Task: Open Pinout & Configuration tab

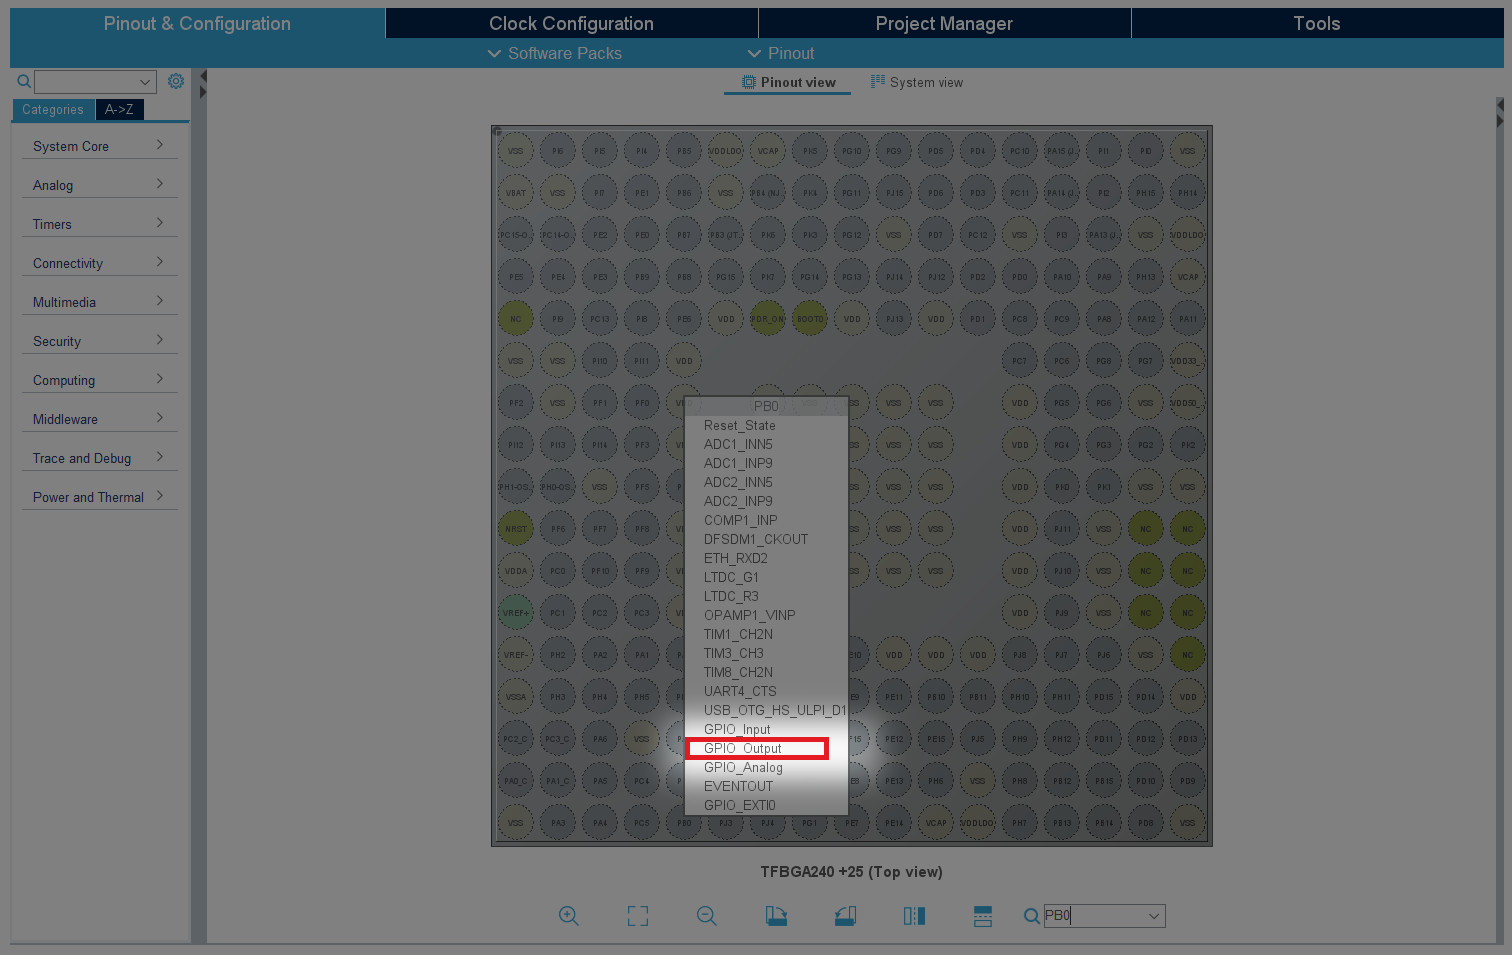Action: [197, 23]
